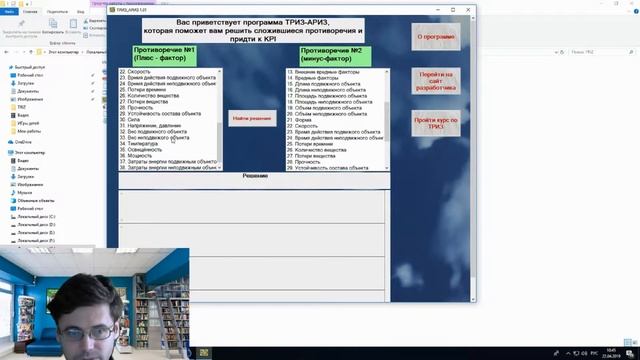Open 'Быстрый доступ' in Explorer sidebar
The height and width of the screenshot is (360, 640).
pos(29,67)
